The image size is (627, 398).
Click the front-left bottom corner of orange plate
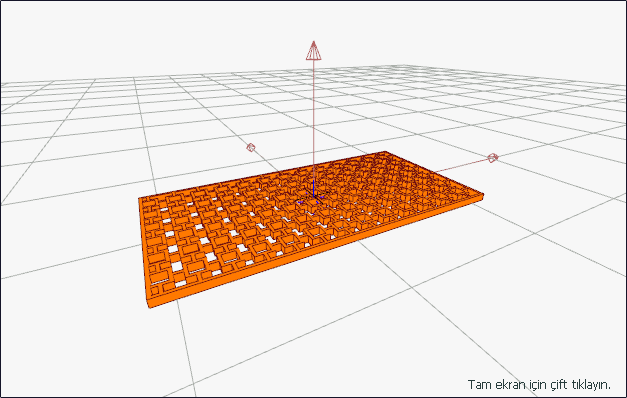(150, 306)
